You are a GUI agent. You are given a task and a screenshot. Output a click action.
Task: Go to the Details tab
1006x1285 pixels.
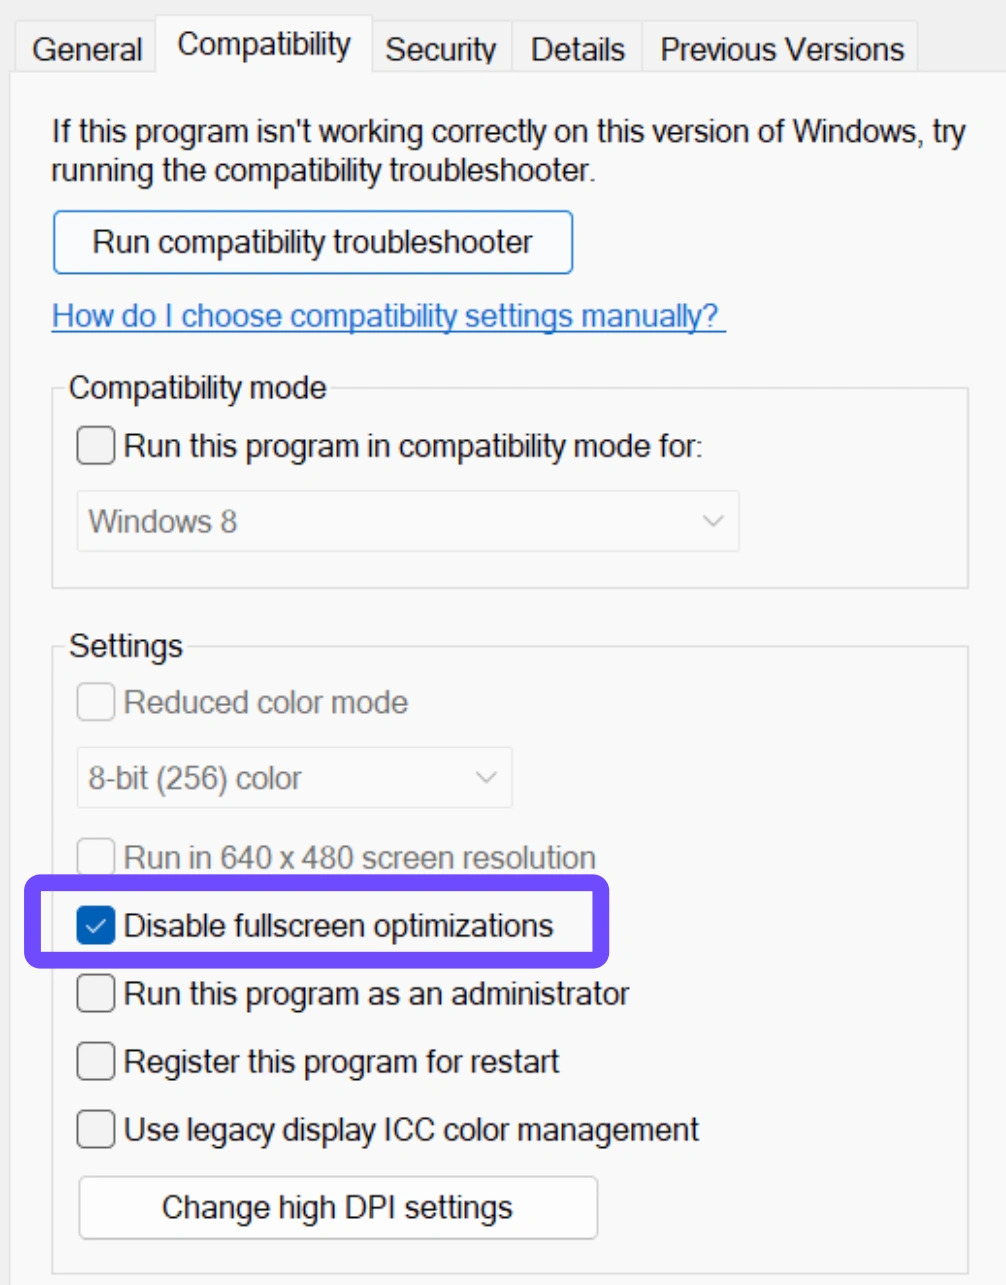click(x=578, y=49)
